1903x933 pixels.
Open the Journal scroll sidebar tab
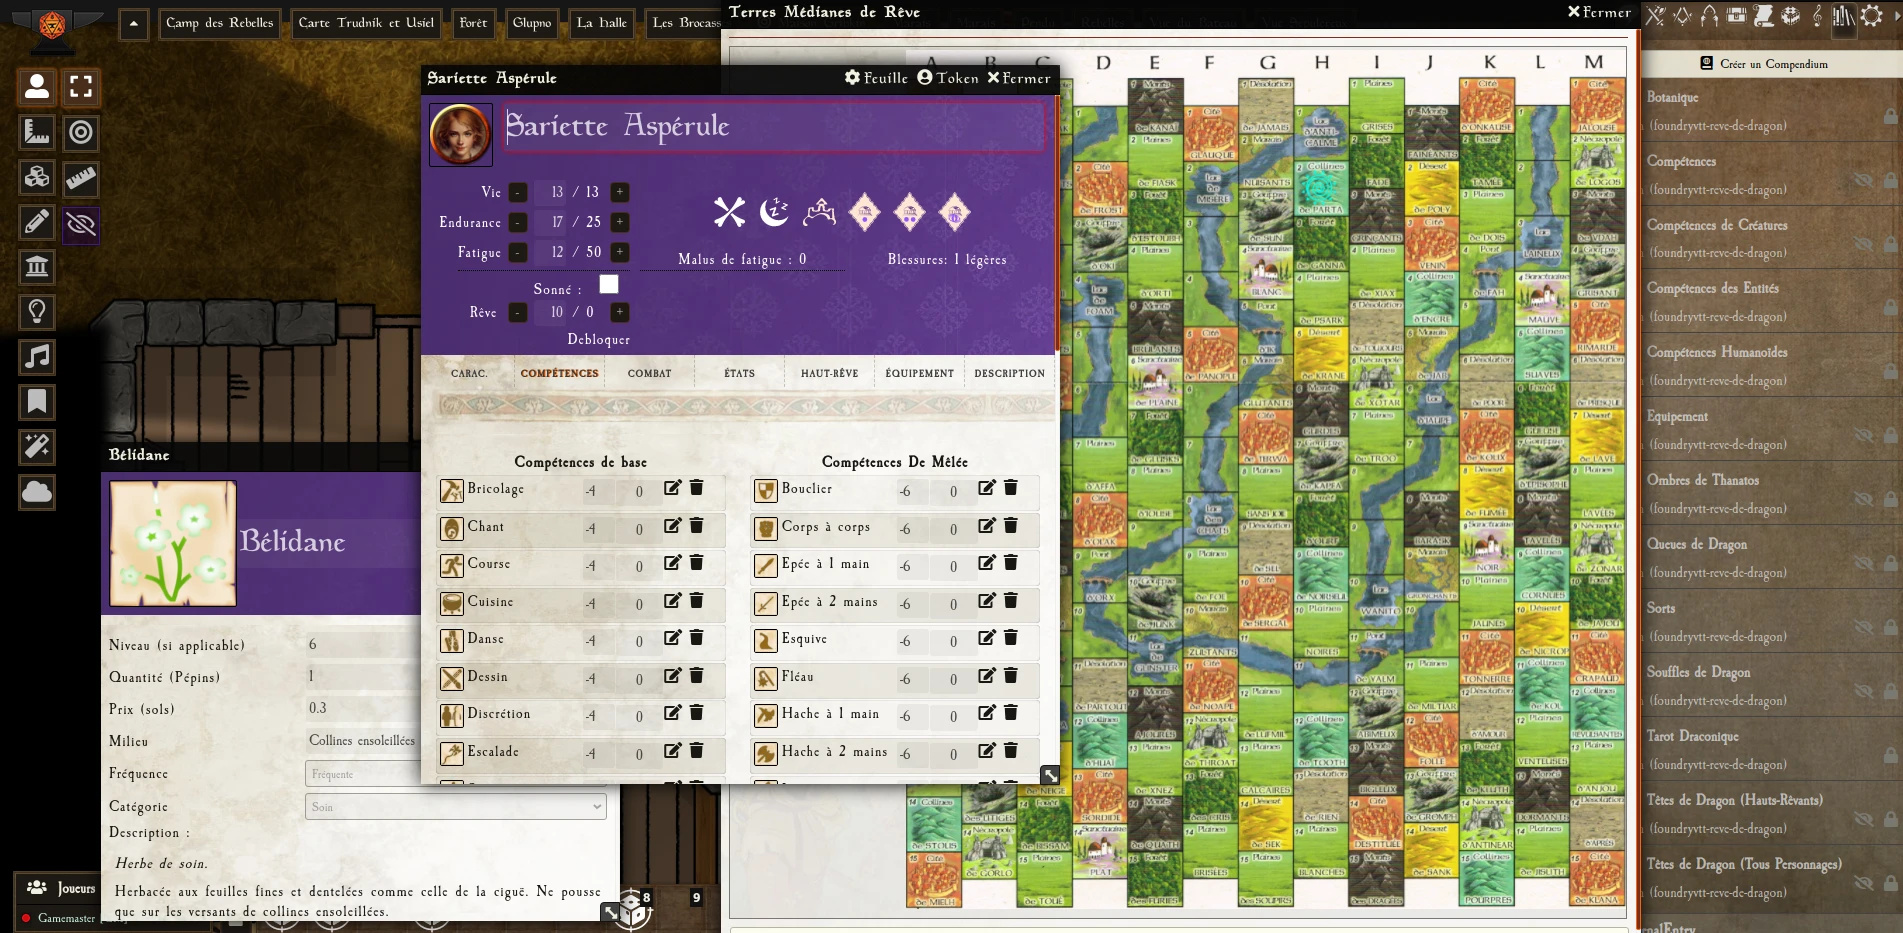point(1764,15)
